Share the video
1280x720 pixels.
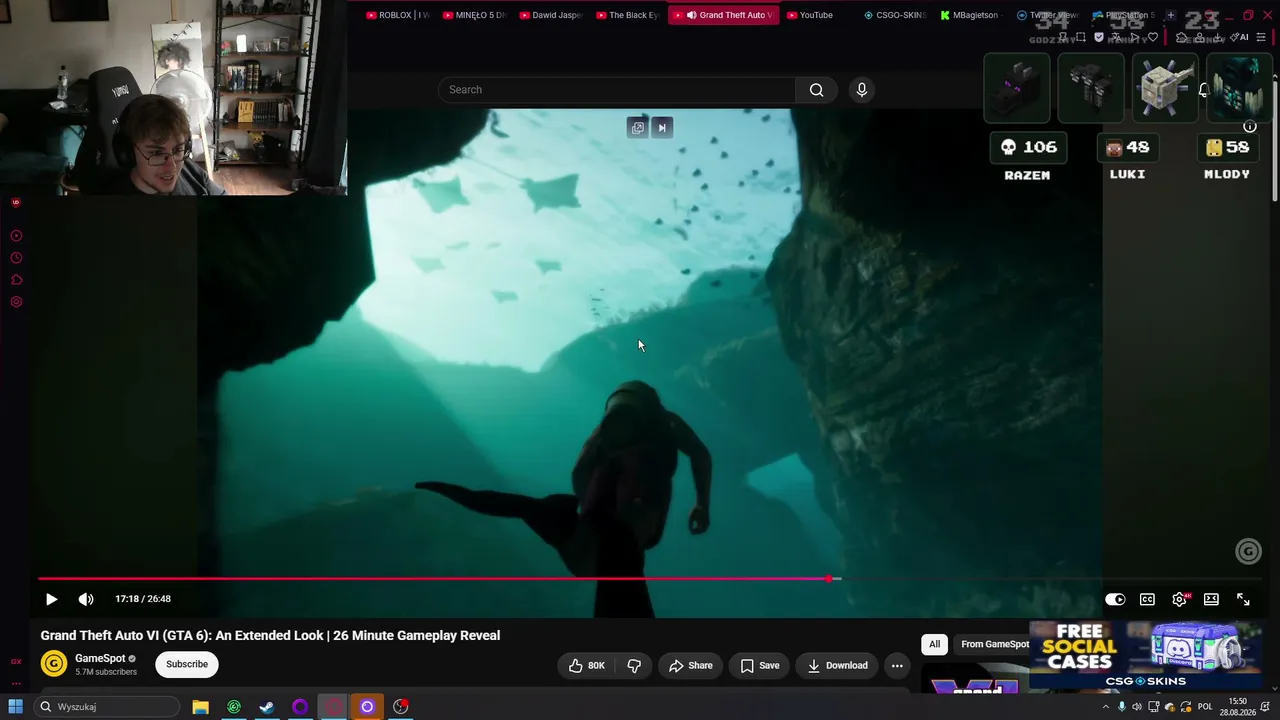pos(691,665)
